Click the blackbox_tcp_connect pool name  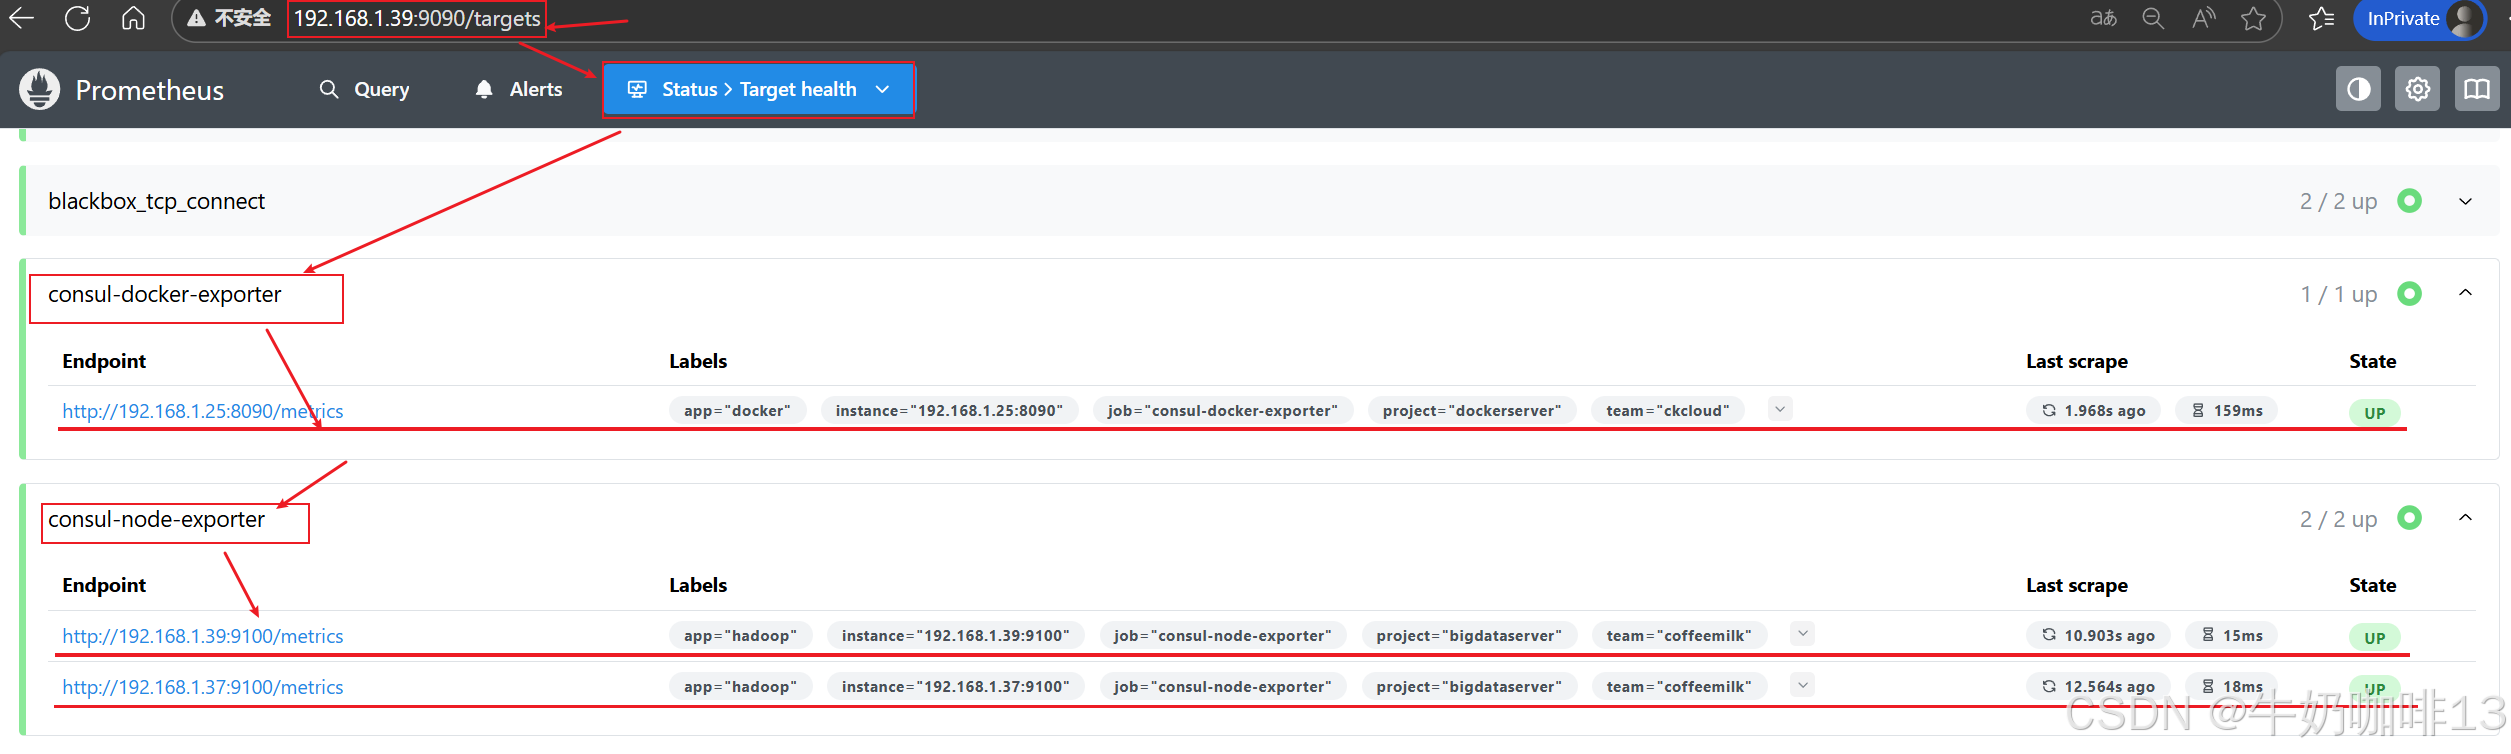click(x=157, y=201)
